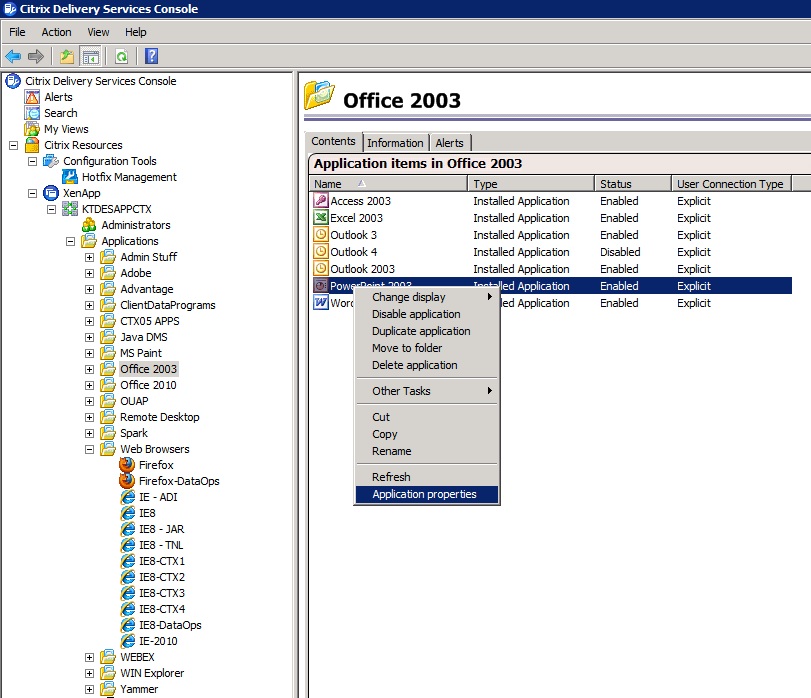Open the Alerts tab

point(449,143)
